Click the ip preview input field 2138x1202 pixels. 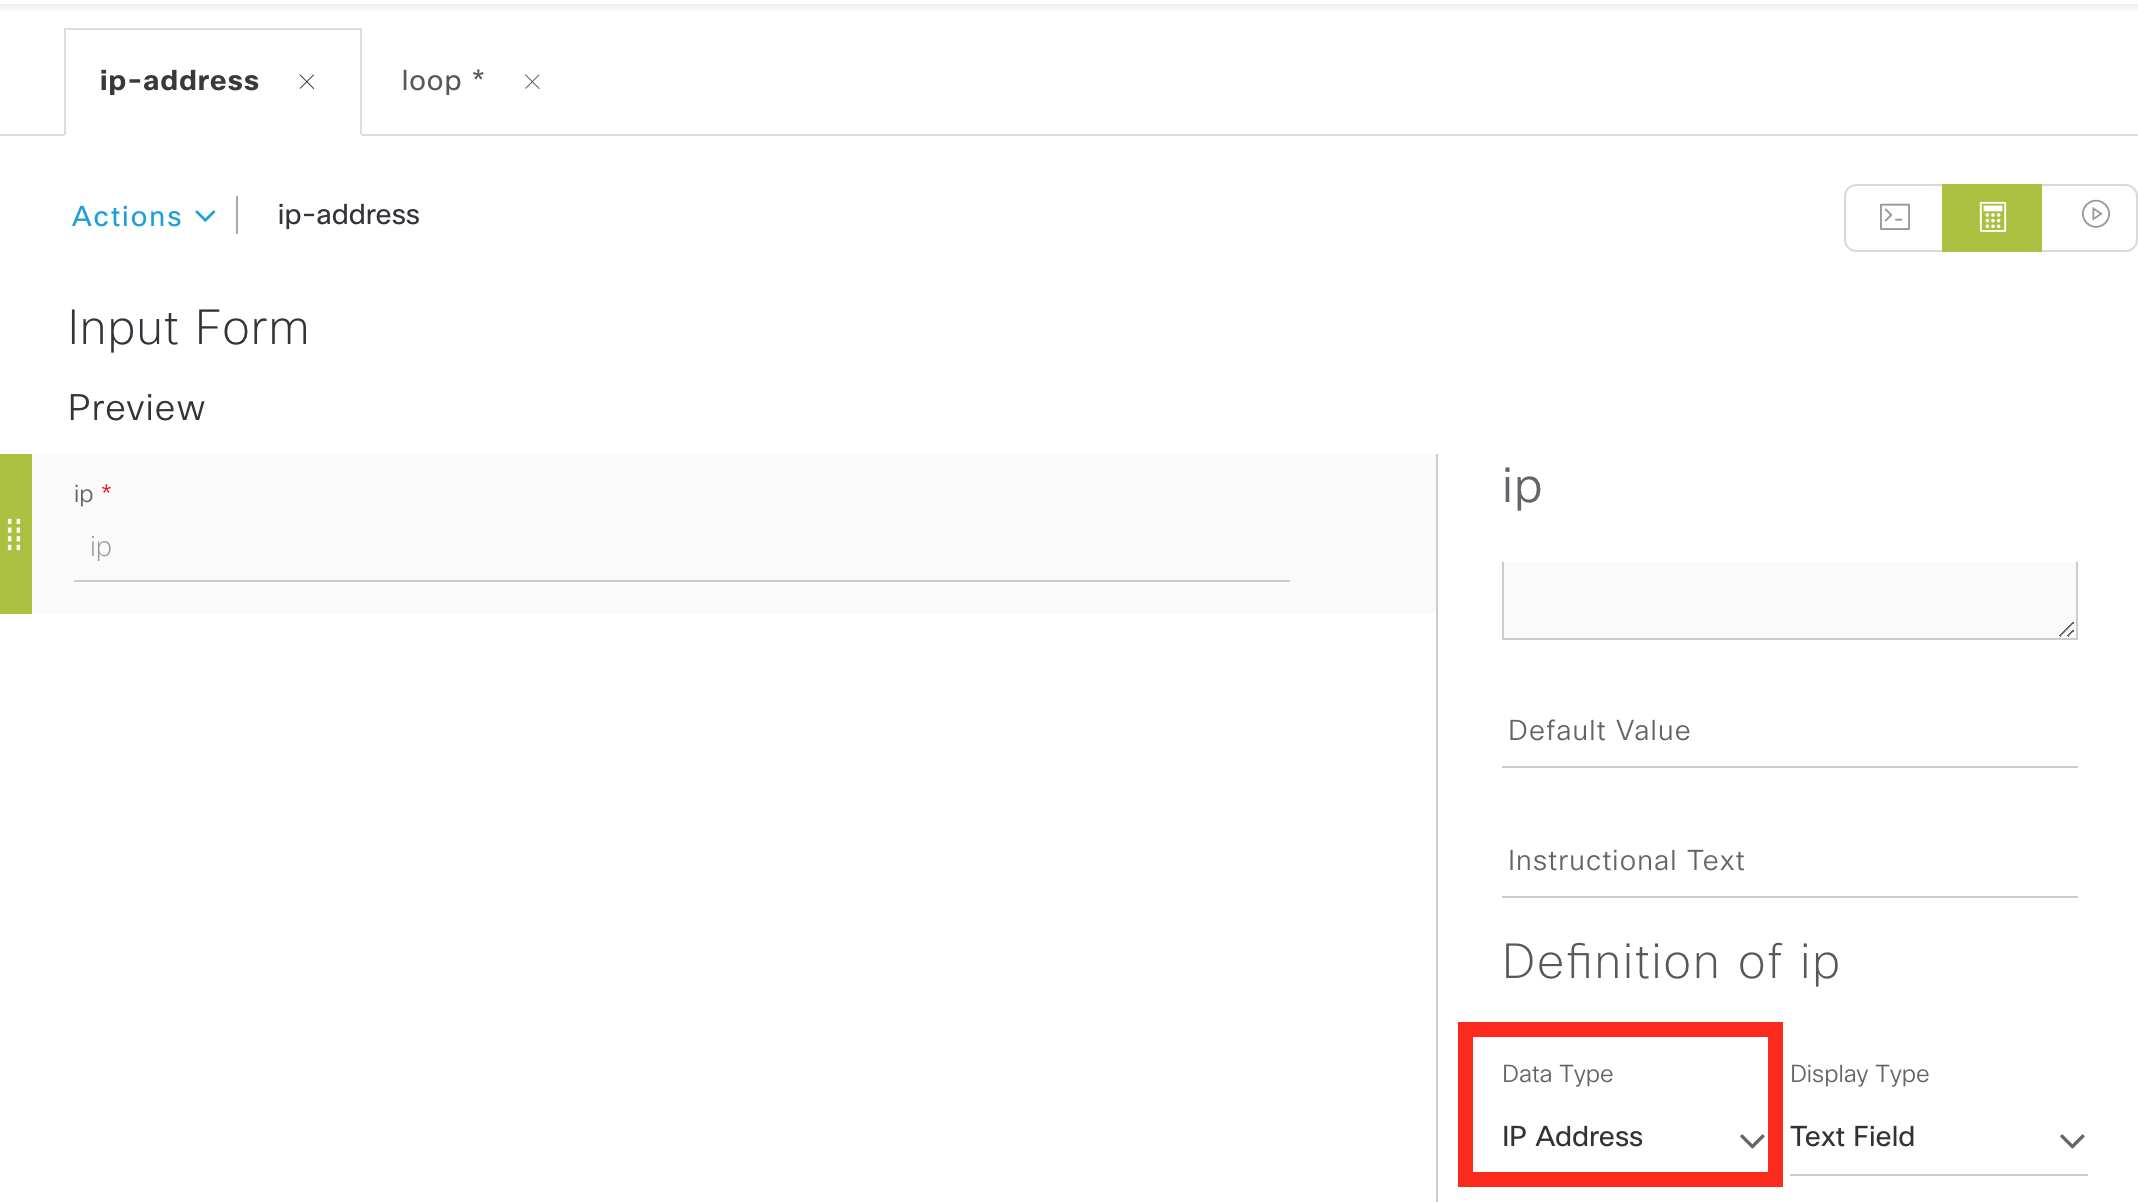coord(680,548)
